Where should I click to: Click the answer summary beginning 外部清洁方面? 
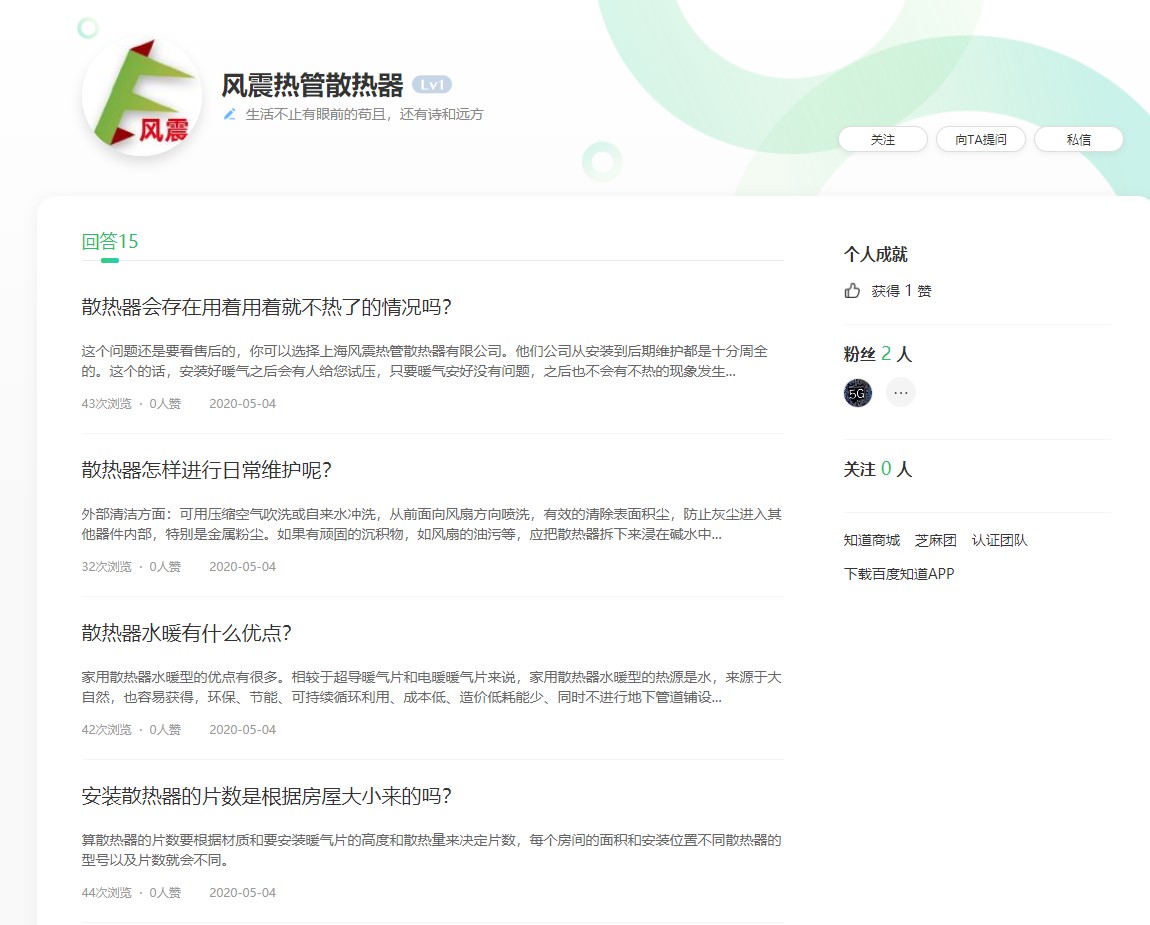click(431, 524)
